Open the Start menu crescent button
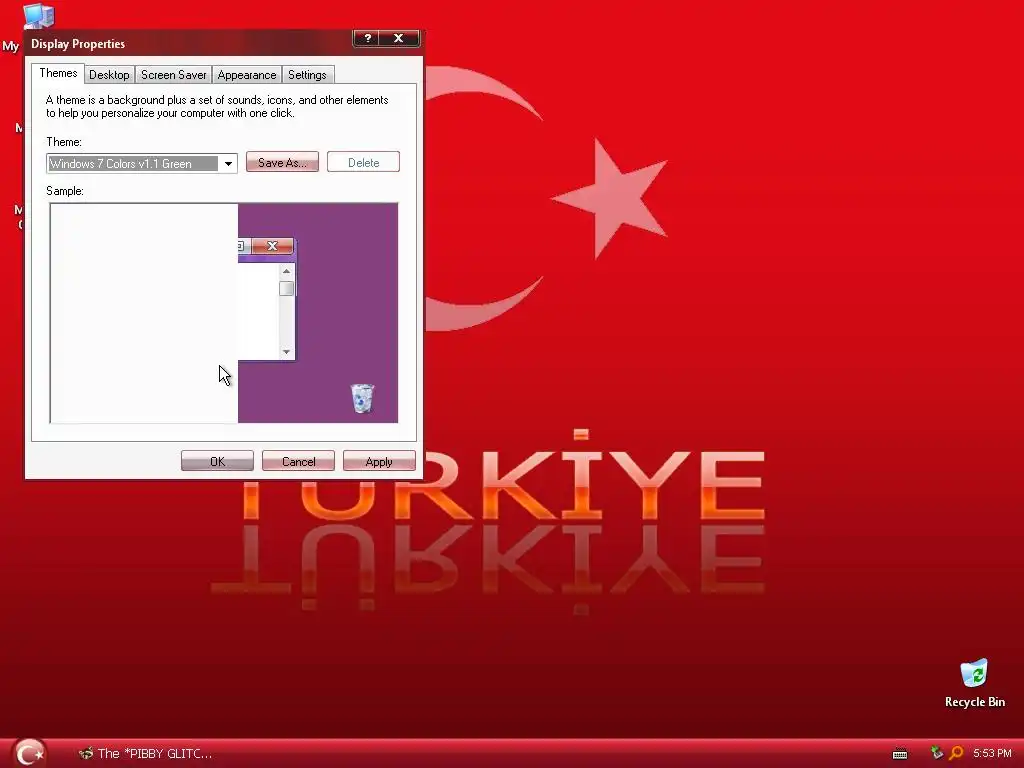This screenshot has width=1024, height=768. point(29,752)
